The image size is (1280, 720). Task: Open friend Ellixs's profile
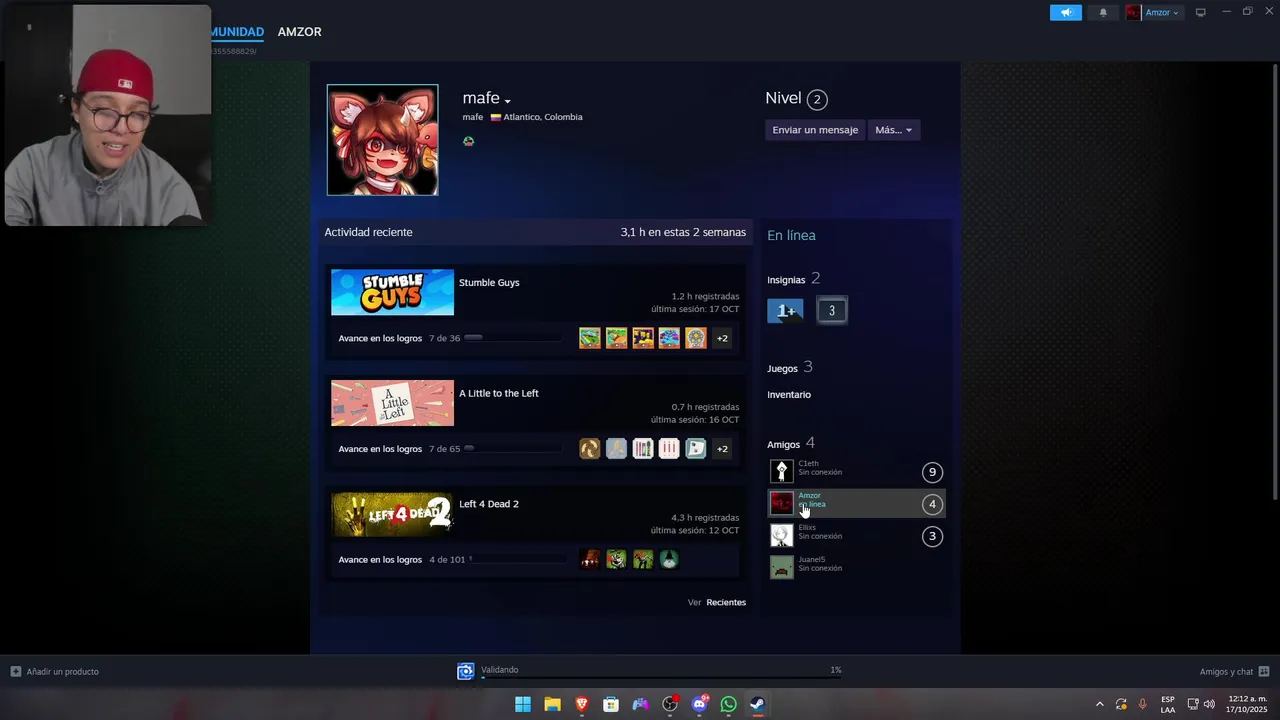(856, 536)
